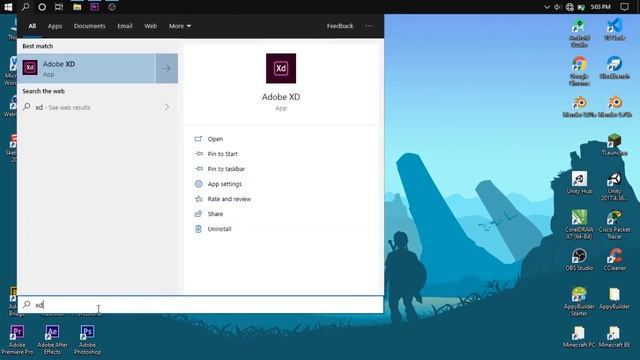Expand the xd web results chevron
The height and width of the screenshot is (360, 640).
pyautogui.click(x=167, y=107)
